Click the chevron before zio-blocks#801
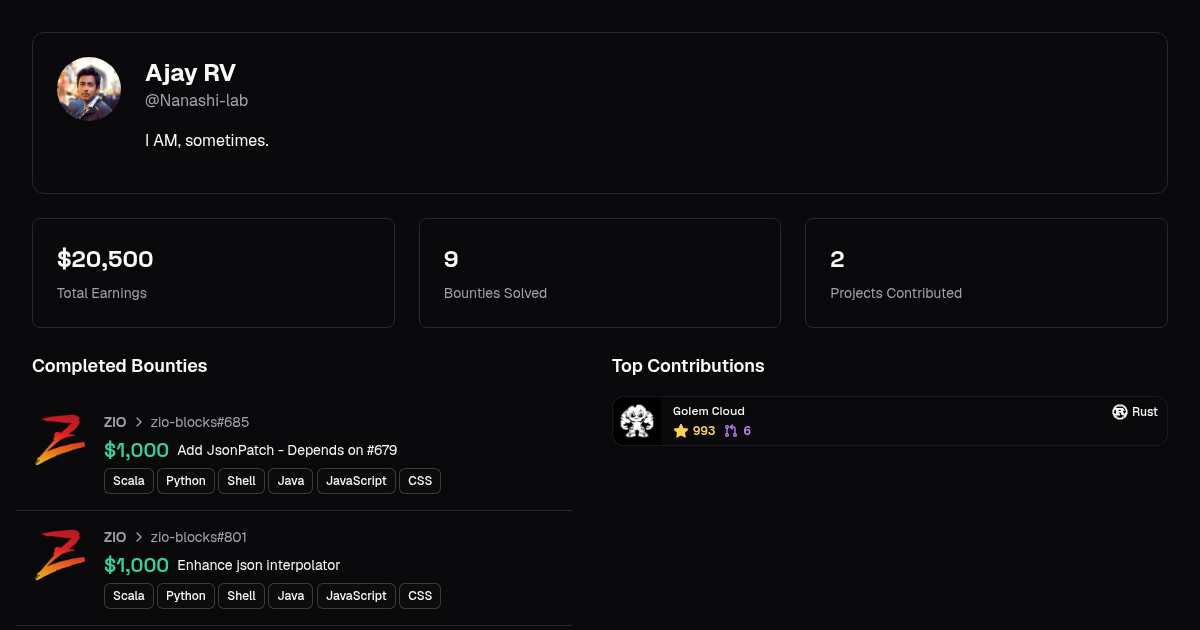This screenshot has height=630, width=1200. pyautogui.click(x=139, y=537)
